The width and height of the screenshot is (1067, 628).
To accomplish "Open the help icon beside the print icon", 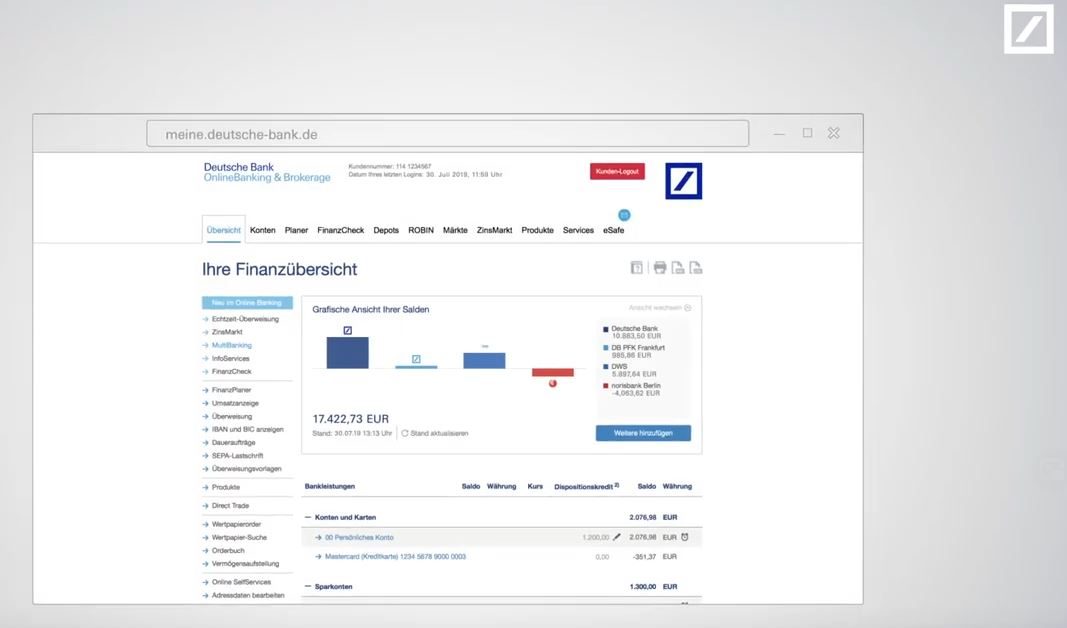I will click(x=636, y=267).
